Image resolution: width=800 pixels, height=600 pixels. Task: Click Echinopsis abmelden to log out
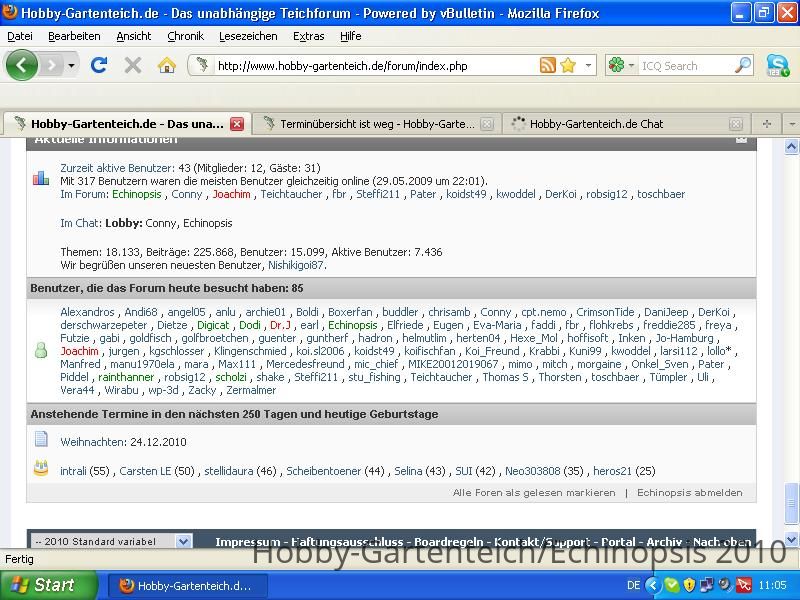pyautogui.click(x=690, y=493)
